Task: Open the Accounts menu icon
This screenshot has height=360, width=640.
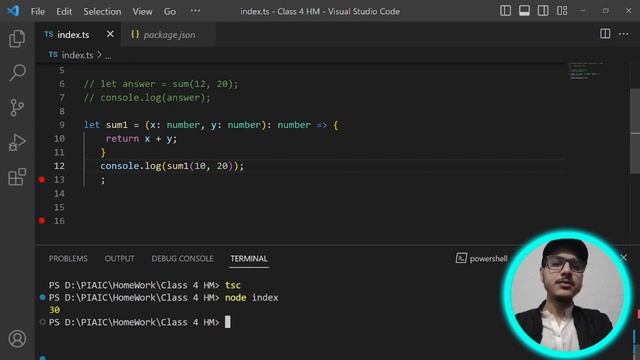Action: pyautogui.click(x=17, y=339)
